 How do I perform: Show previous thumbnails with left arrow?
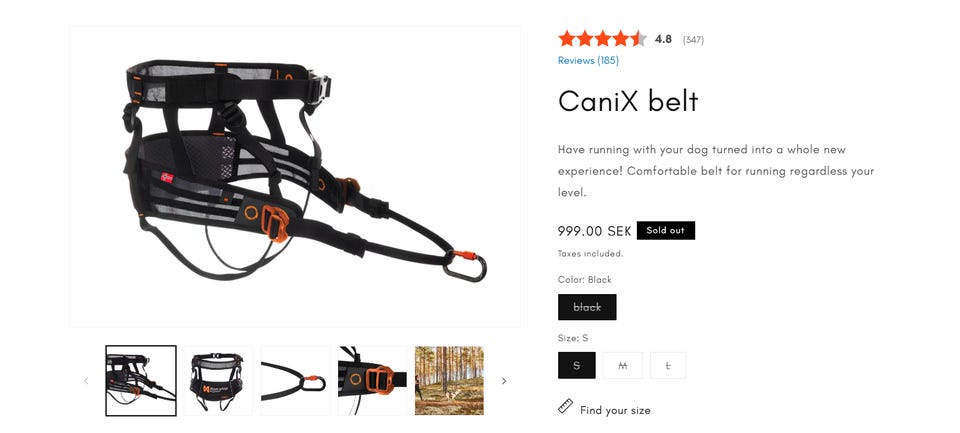(86, 381)
